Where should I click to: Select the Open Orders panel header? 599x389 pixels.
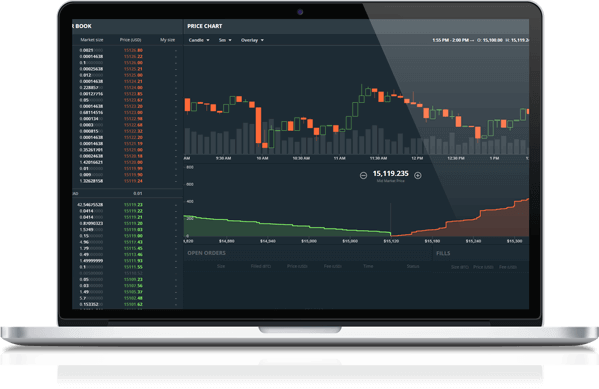coord(206,253)
